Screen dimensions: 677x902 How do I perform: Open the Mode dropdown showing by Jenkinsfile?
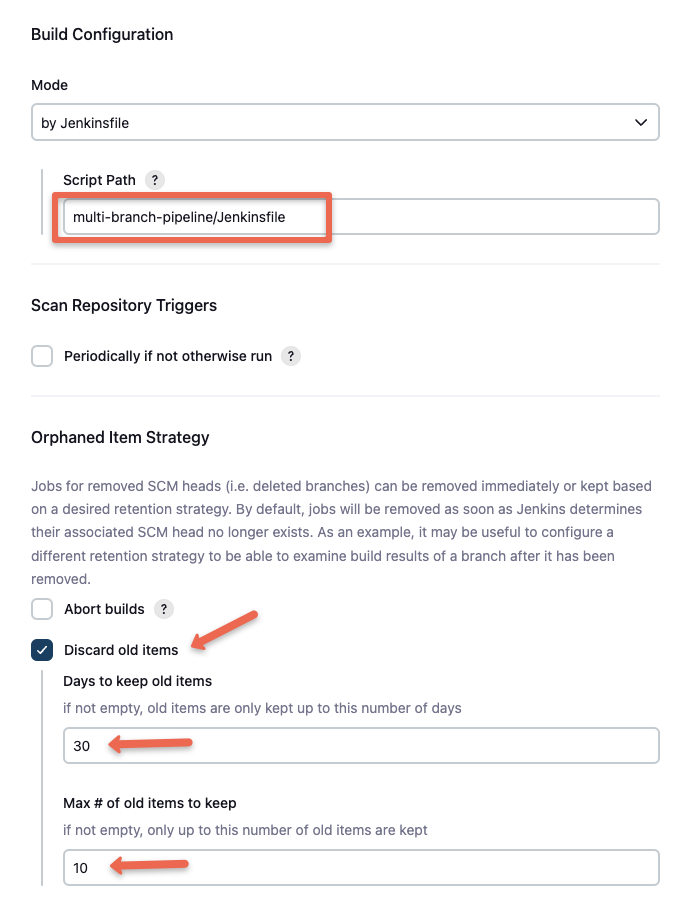[x=345, y=122]
